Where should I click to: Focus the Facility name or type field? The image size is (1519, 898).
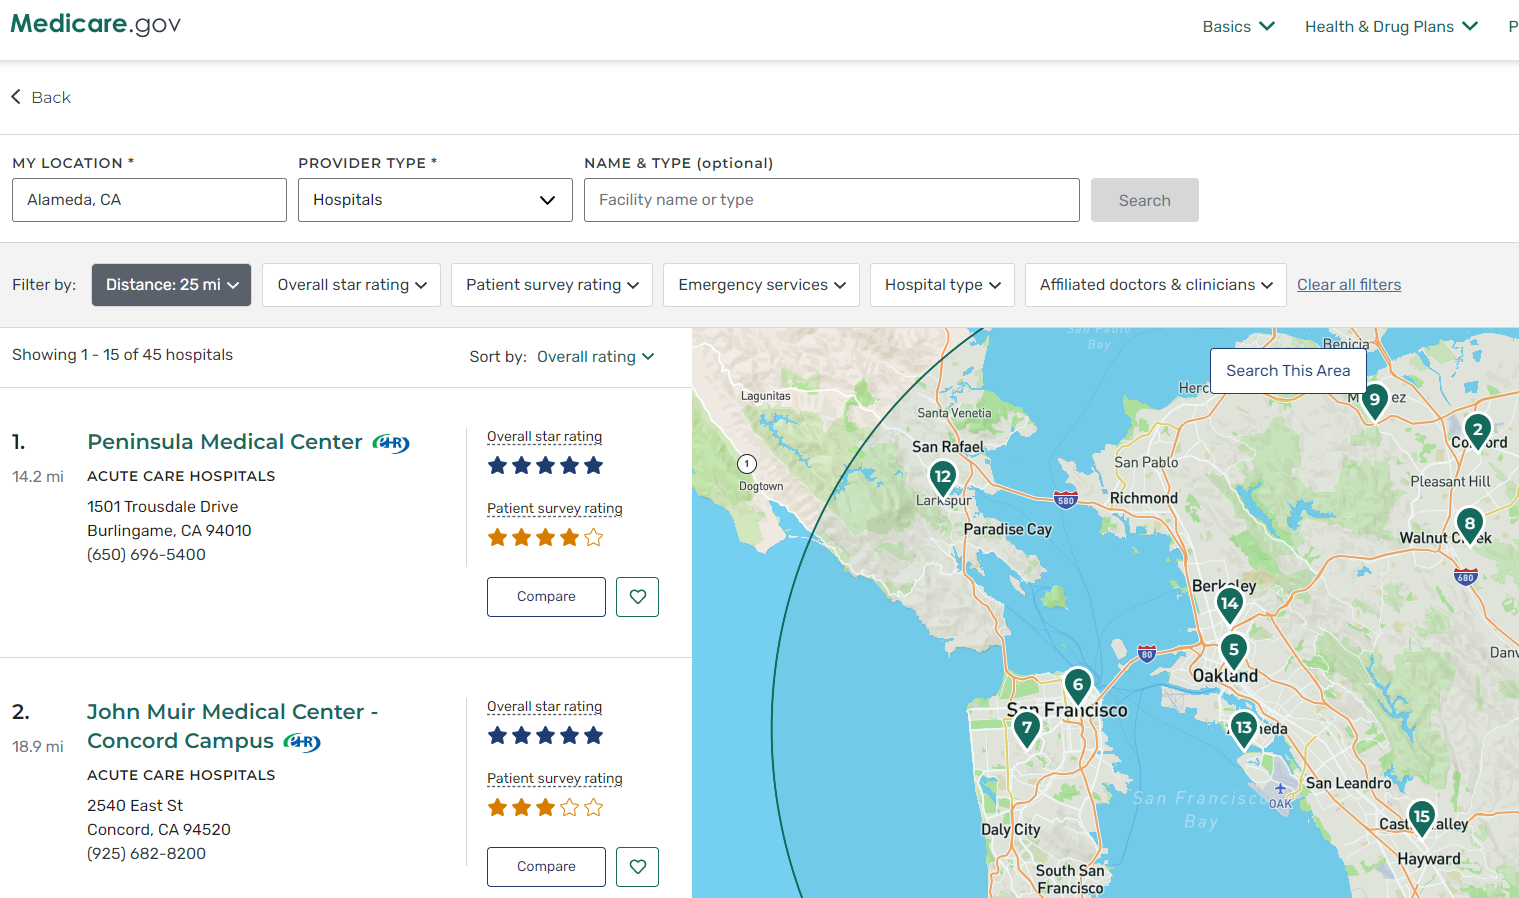pyautogui.click(x=832, y=200)
